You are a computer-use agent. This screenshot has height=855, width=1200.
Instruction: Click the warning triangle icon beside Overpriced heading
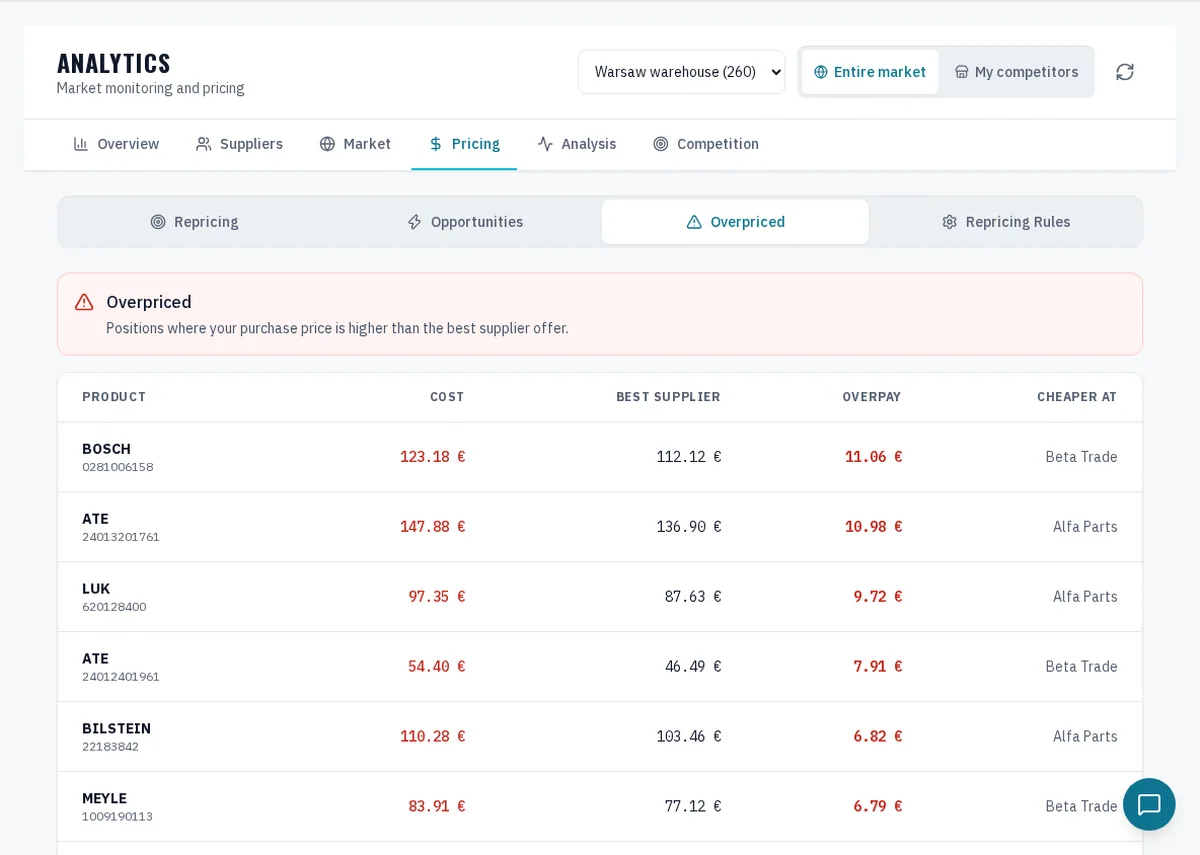tap(84, 302)
